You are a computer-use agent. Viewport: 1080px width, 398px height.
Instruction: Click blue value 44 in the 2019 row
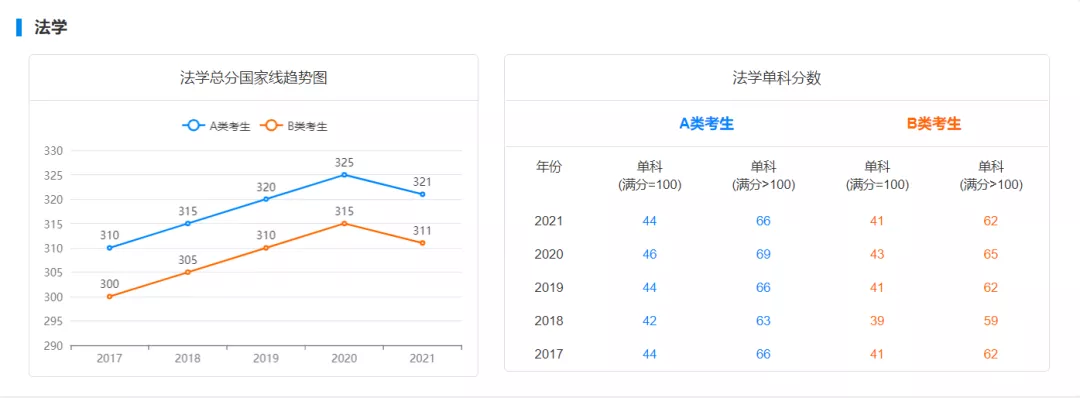[x=650, y=287]
